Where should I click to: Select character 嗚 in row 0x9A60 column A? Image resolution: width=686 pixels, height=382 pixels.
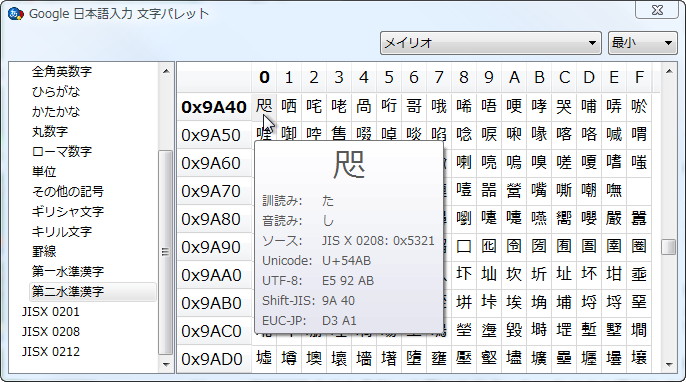514,162
